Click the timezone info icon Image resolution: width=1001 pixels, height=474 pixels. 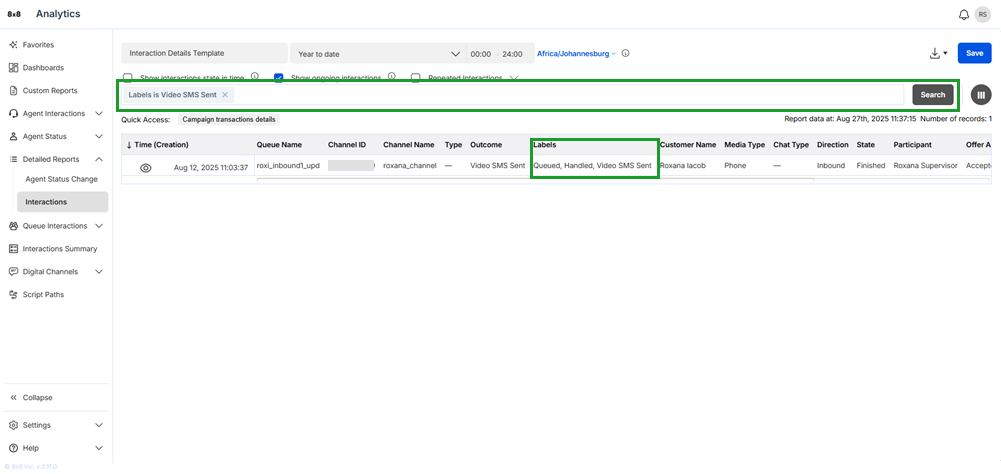click(x=626, y=54)
